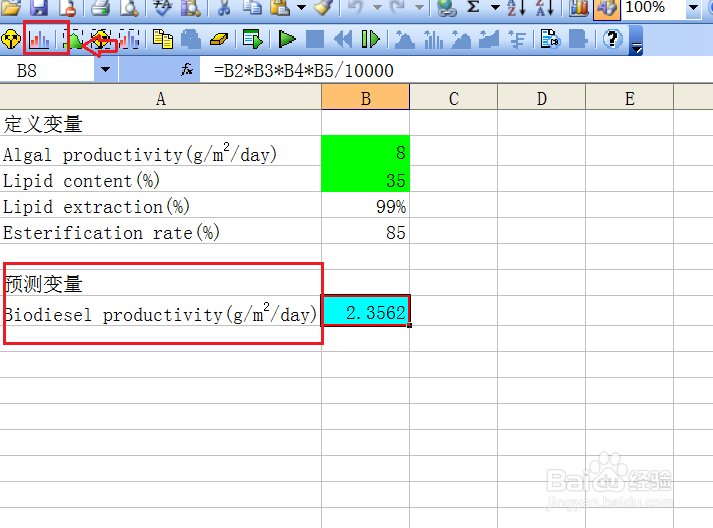Click the 100% zoom input box
Screen dimensions: 713x528
coord(653,8)
